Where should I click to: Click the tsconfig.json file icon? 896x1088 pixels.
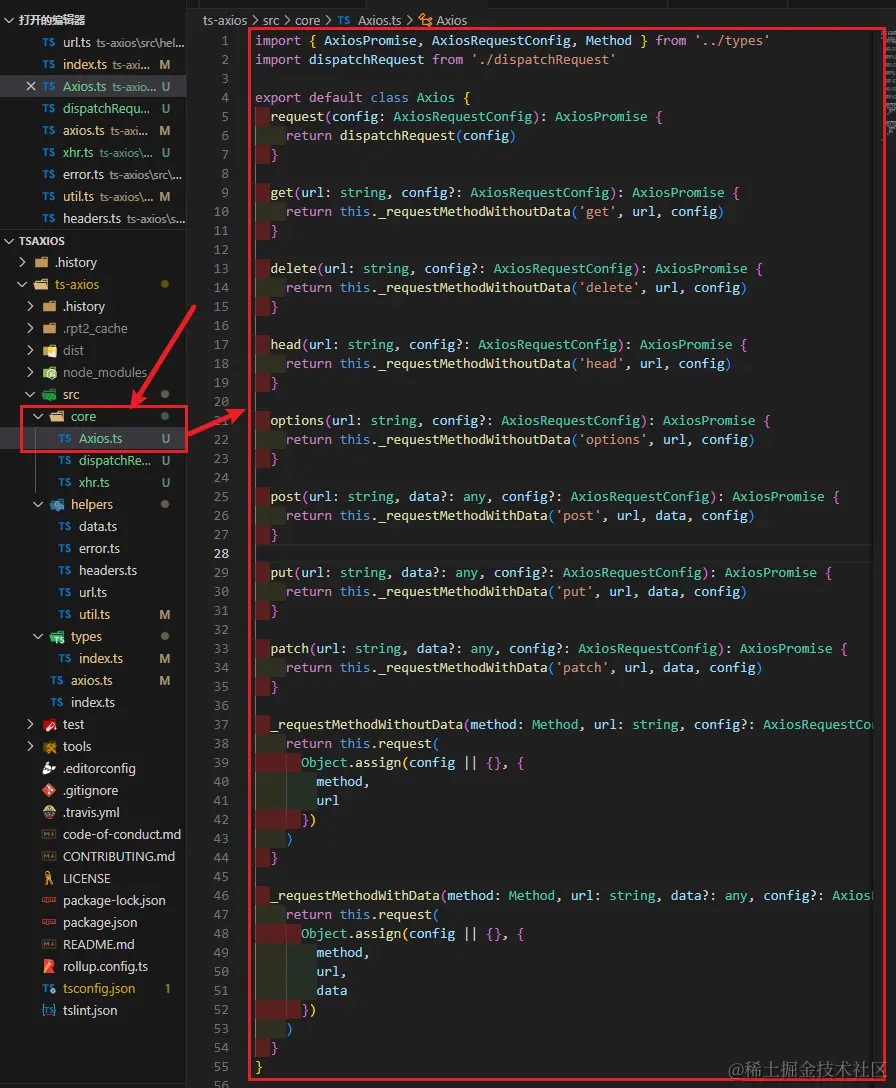pos(49,989)
